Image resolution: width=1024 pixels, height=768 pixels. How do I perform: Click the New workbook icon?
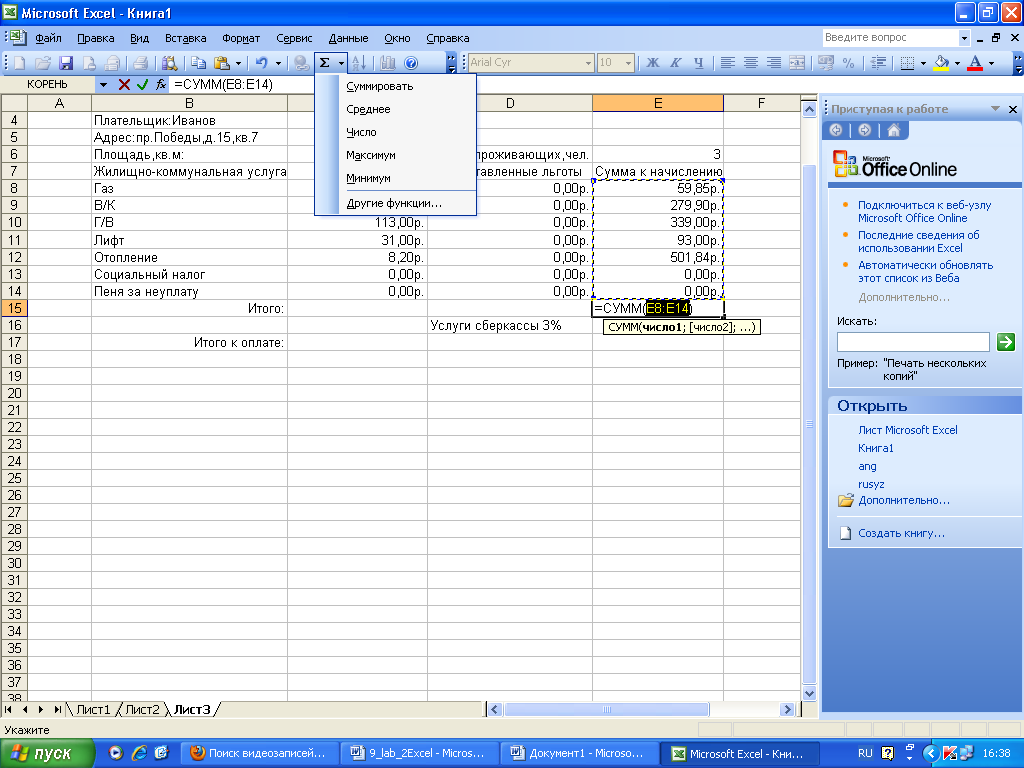click(x=20, y=63)
